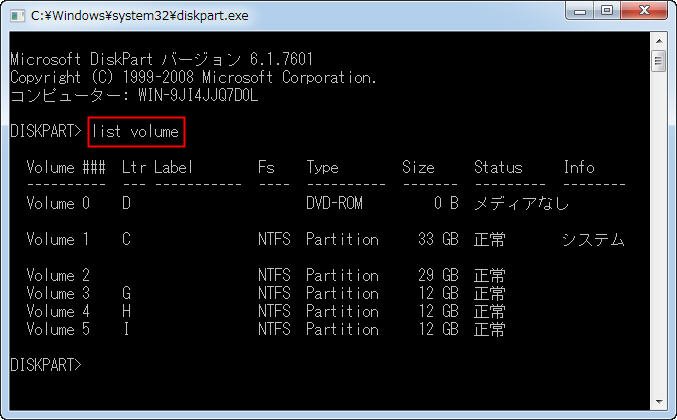677x420 pixels.
Task: Click the scrollbar up arrow
Action: pos(659,41)
